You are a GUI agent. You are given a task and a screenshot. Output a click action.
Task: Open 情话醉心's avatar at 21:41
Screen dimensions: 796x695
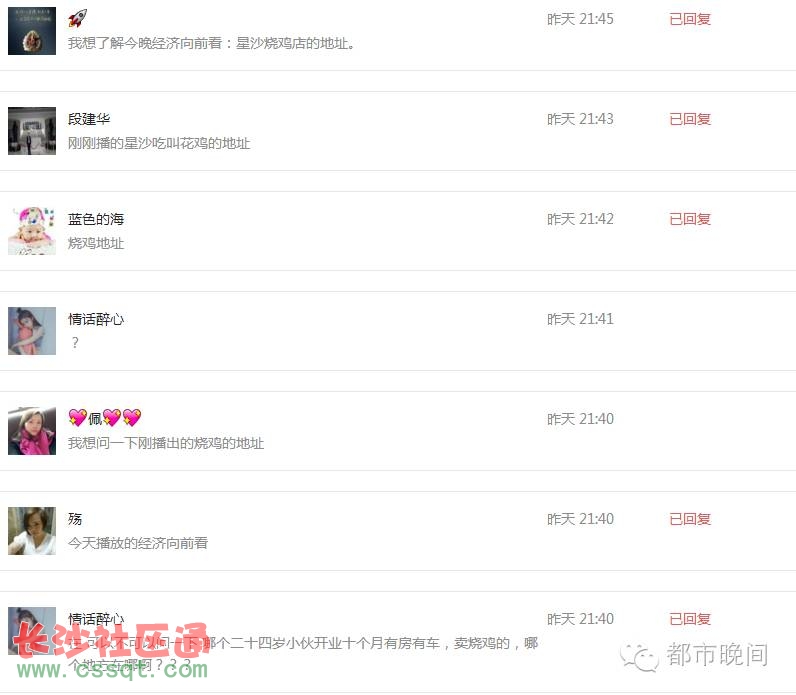point(32,331)
